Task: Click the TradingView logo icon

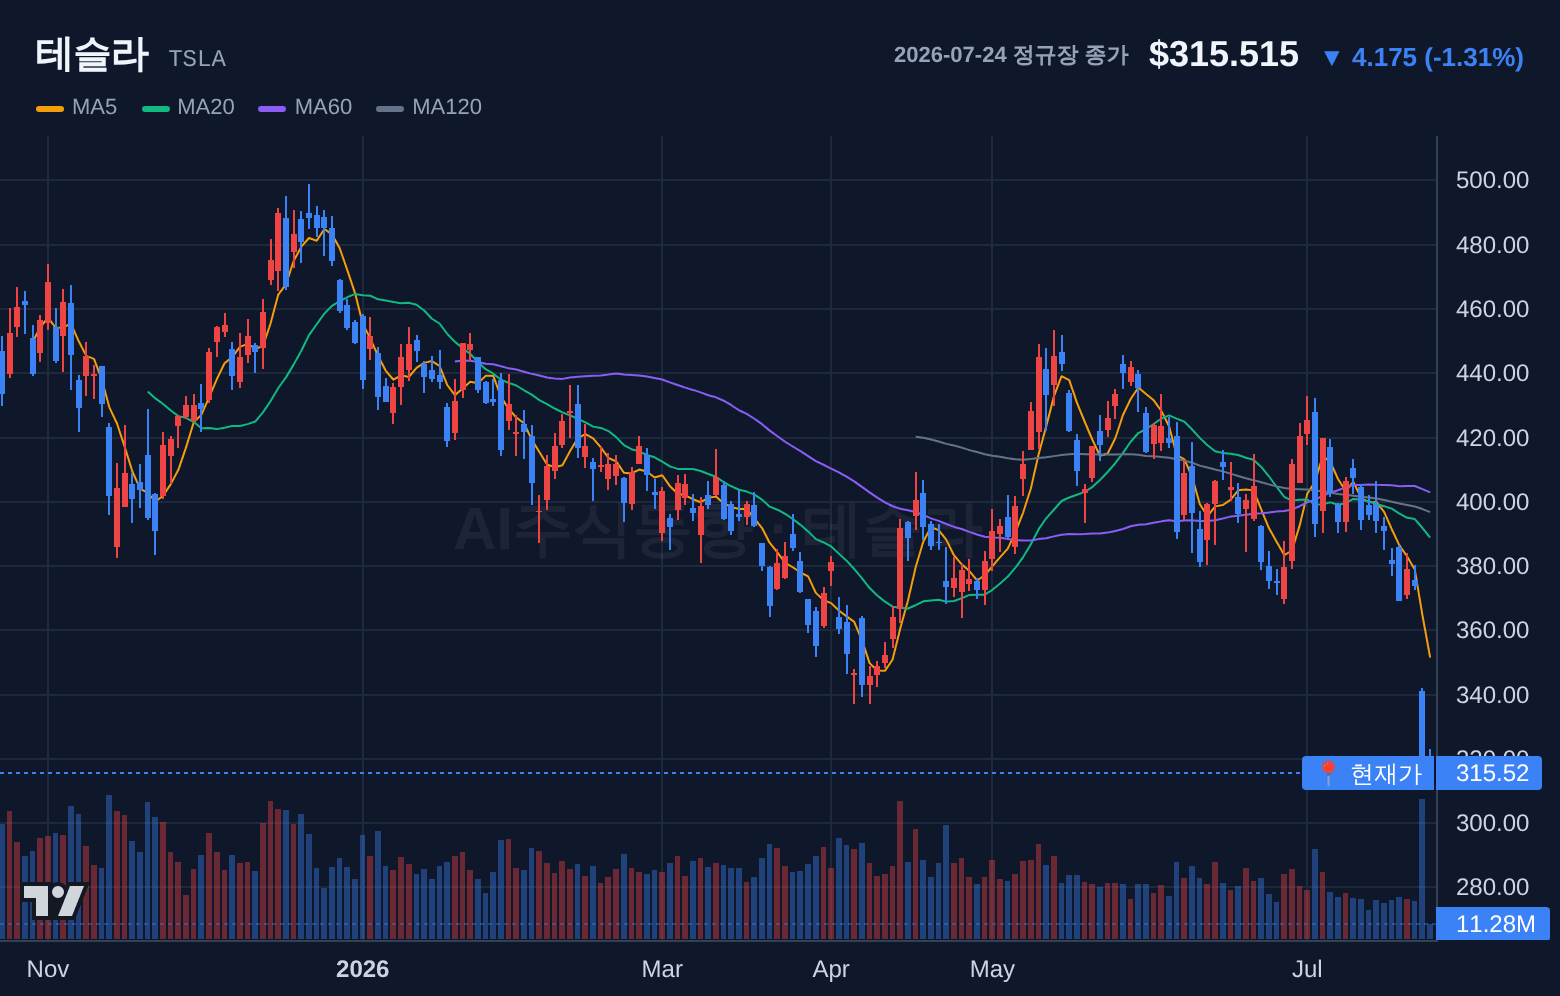Action: 54,901
